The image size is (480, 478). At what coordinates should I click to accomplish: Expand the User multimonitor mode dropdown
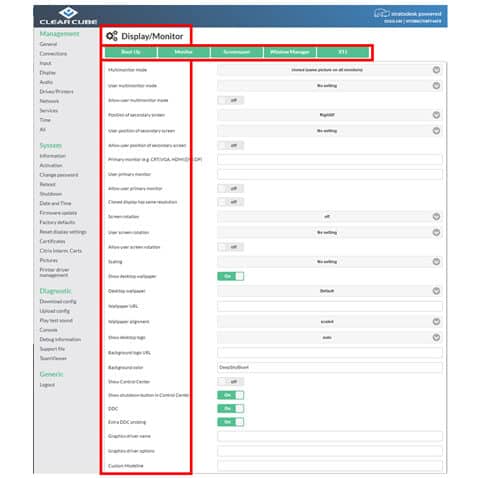pyautogui.click(x=330, y=86)
